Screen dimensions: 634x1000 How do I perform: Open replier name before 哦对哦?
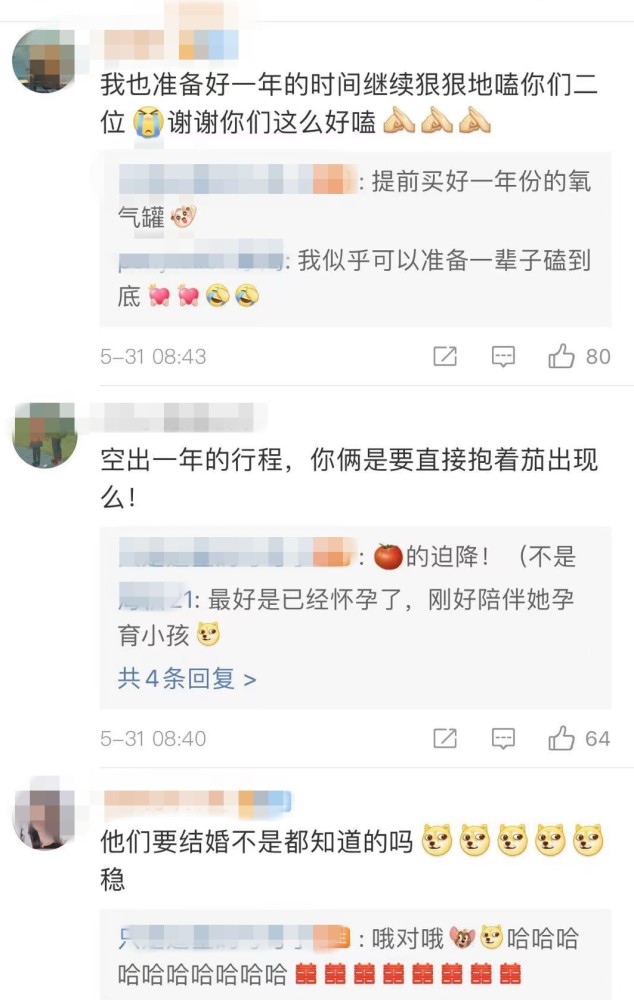coord(235,936)
